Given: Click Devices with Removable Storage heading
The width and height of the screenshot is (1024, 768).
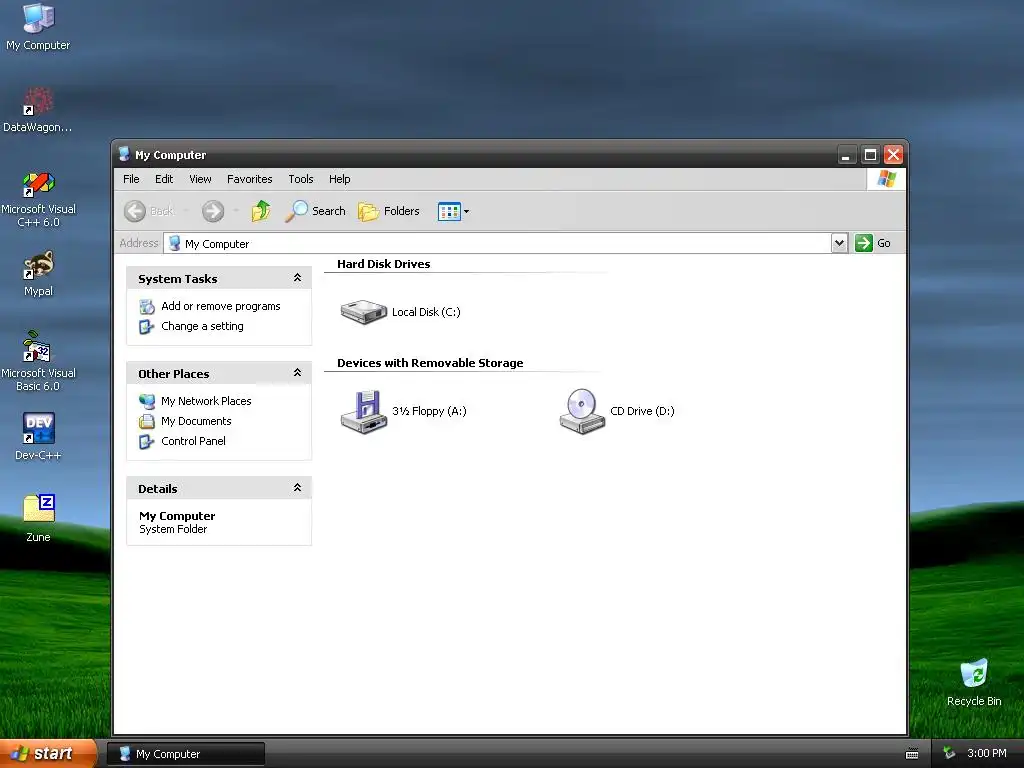Looking at the screenshot, I should click(430, 363).
